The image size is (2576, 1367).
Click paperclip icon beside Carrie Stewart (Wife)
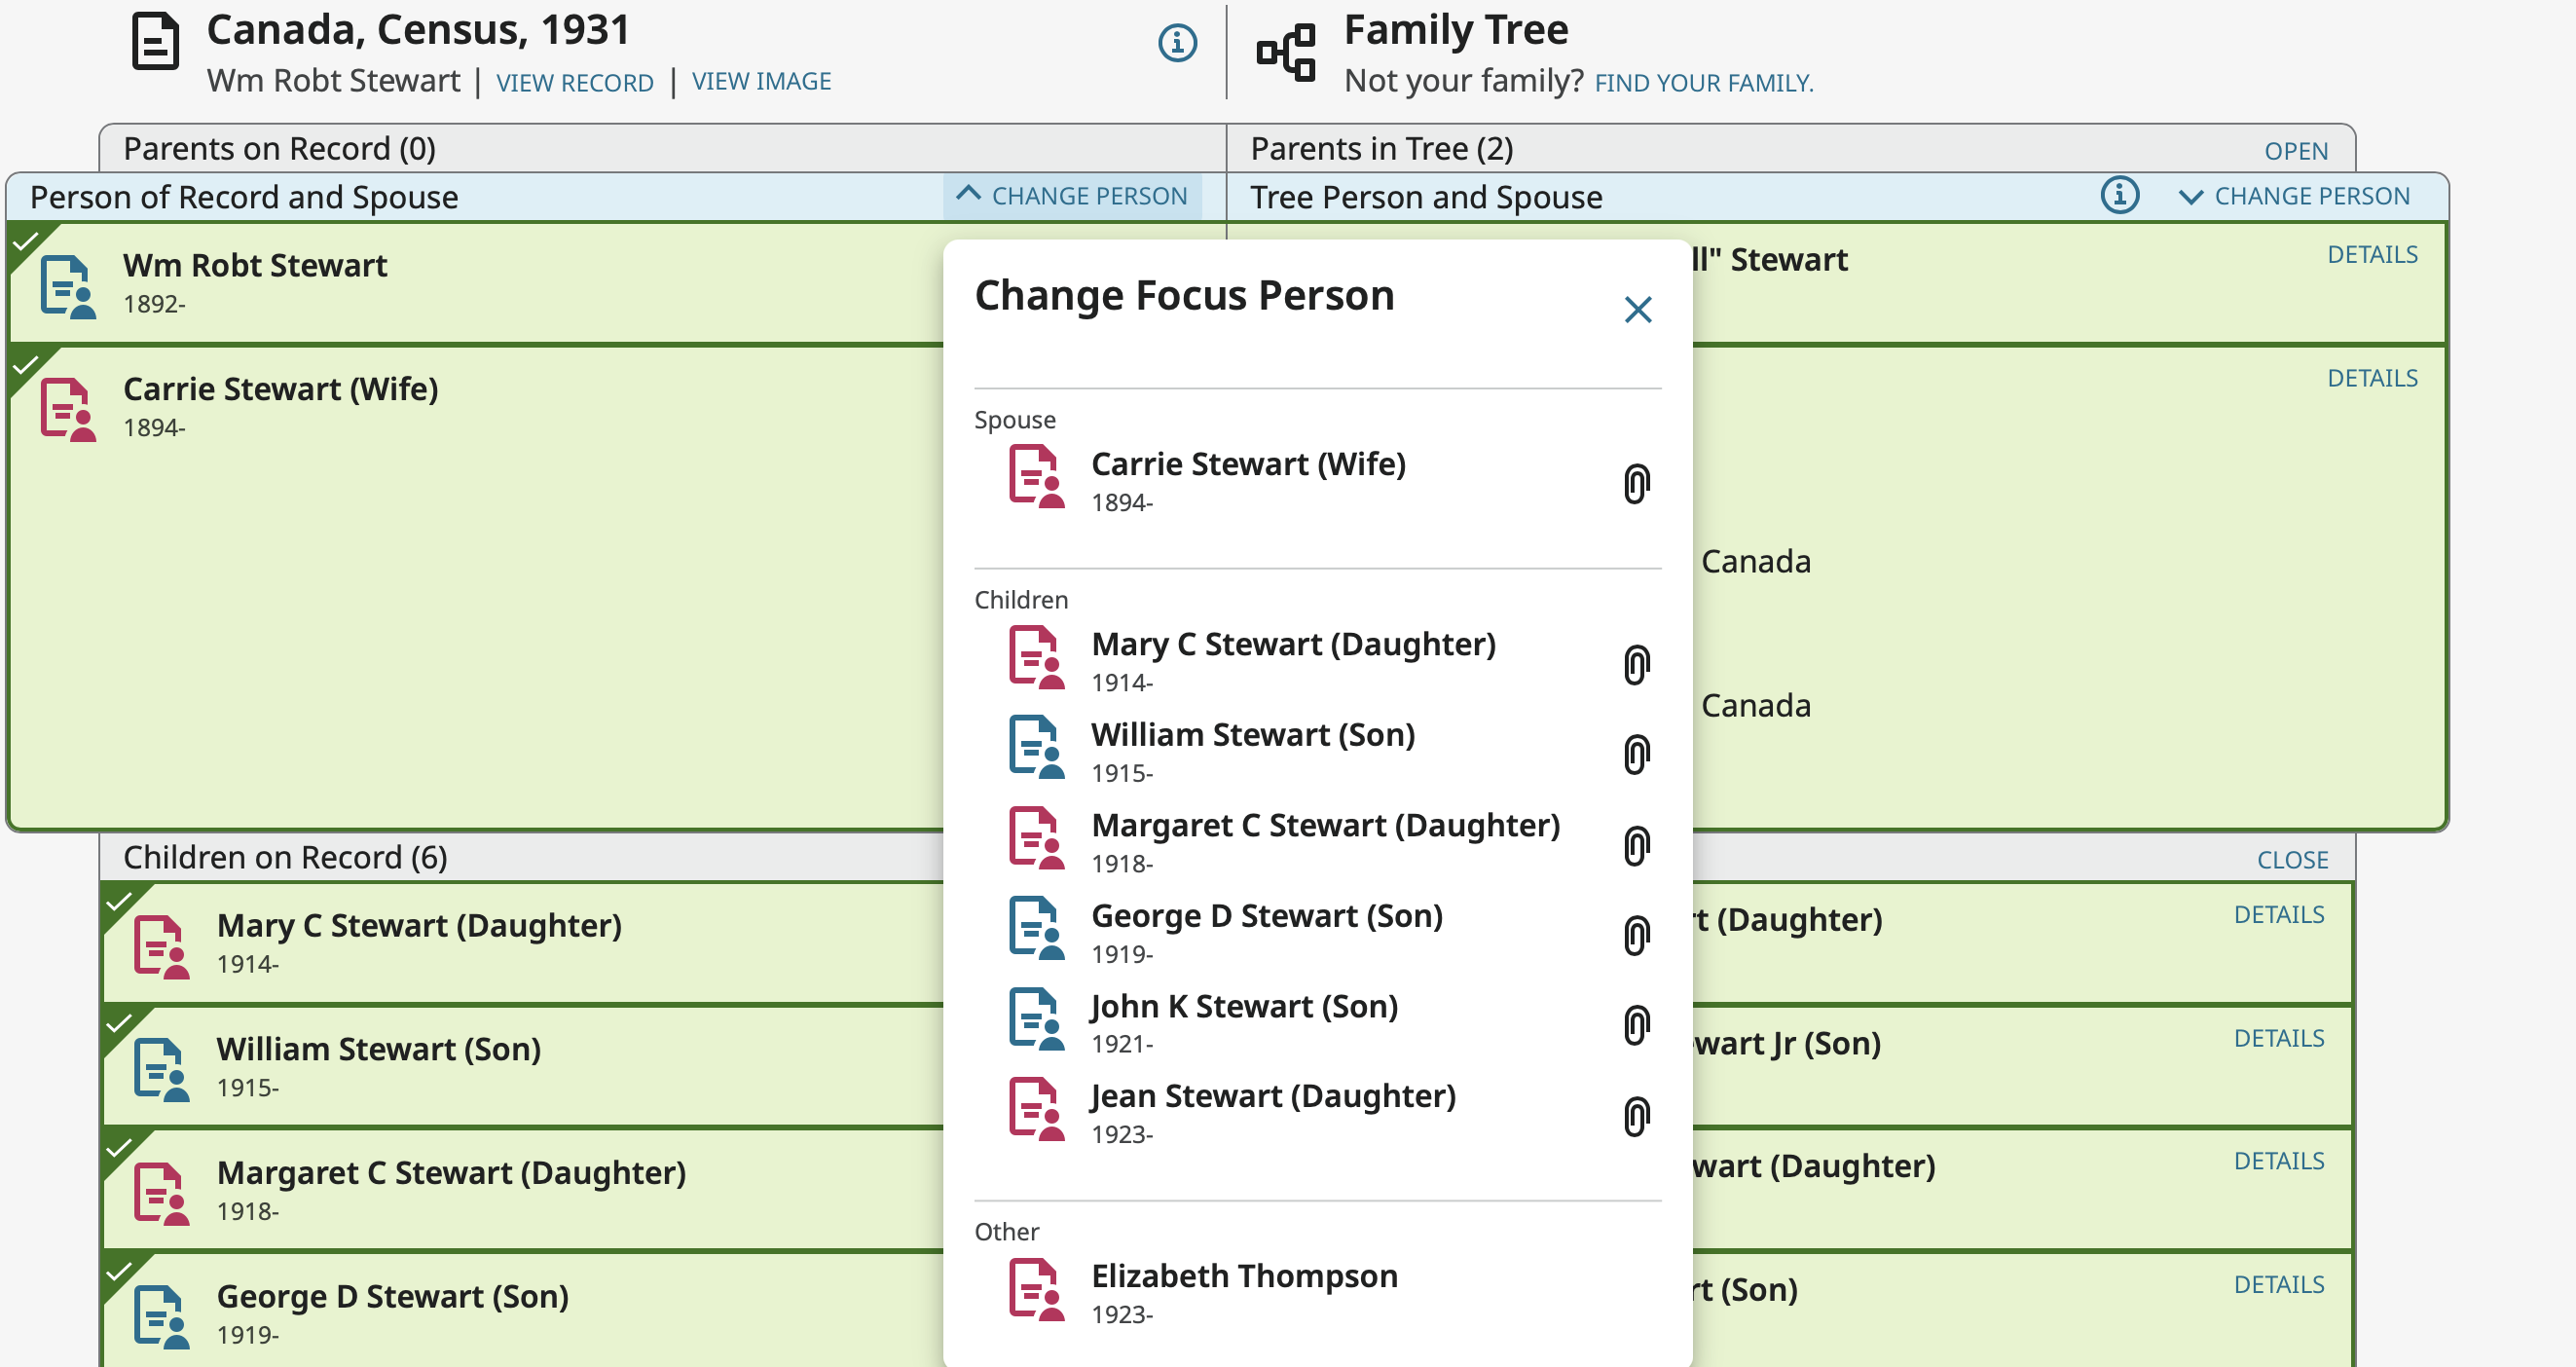coord(1635,484)
